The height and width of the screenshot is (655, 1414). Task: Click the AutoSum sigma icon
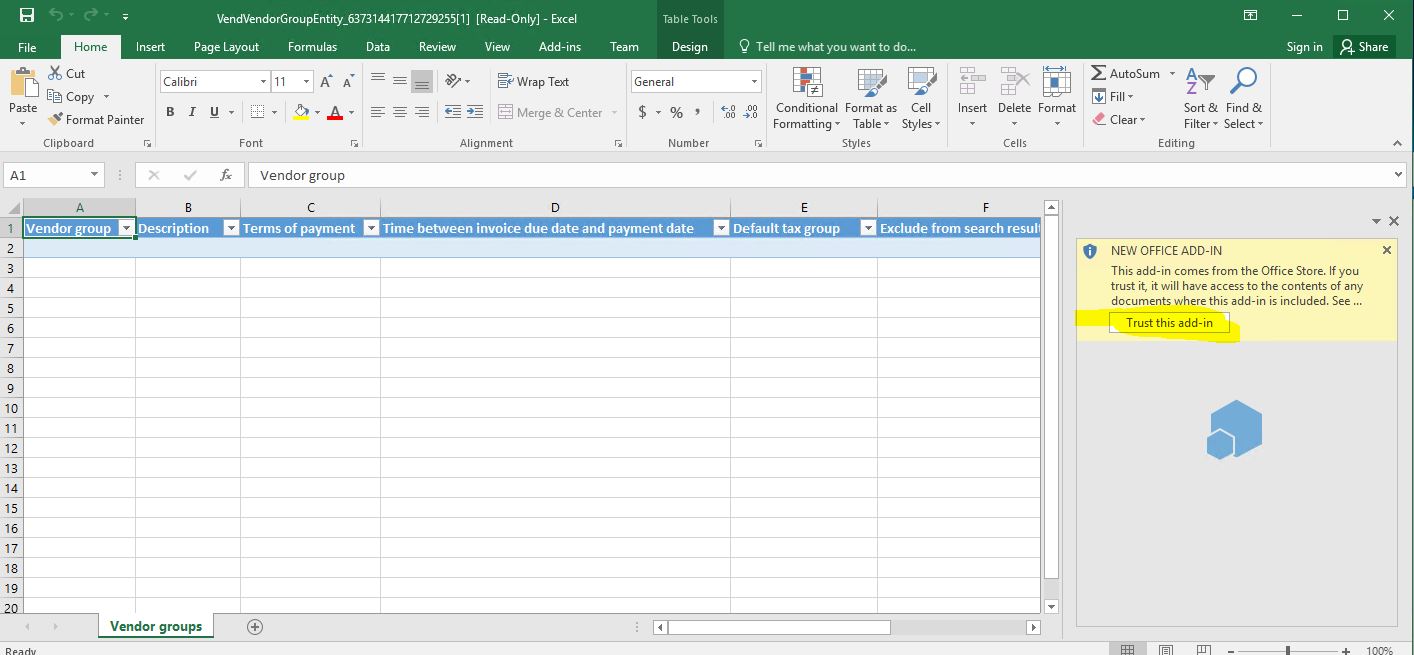click(1099, 74)
